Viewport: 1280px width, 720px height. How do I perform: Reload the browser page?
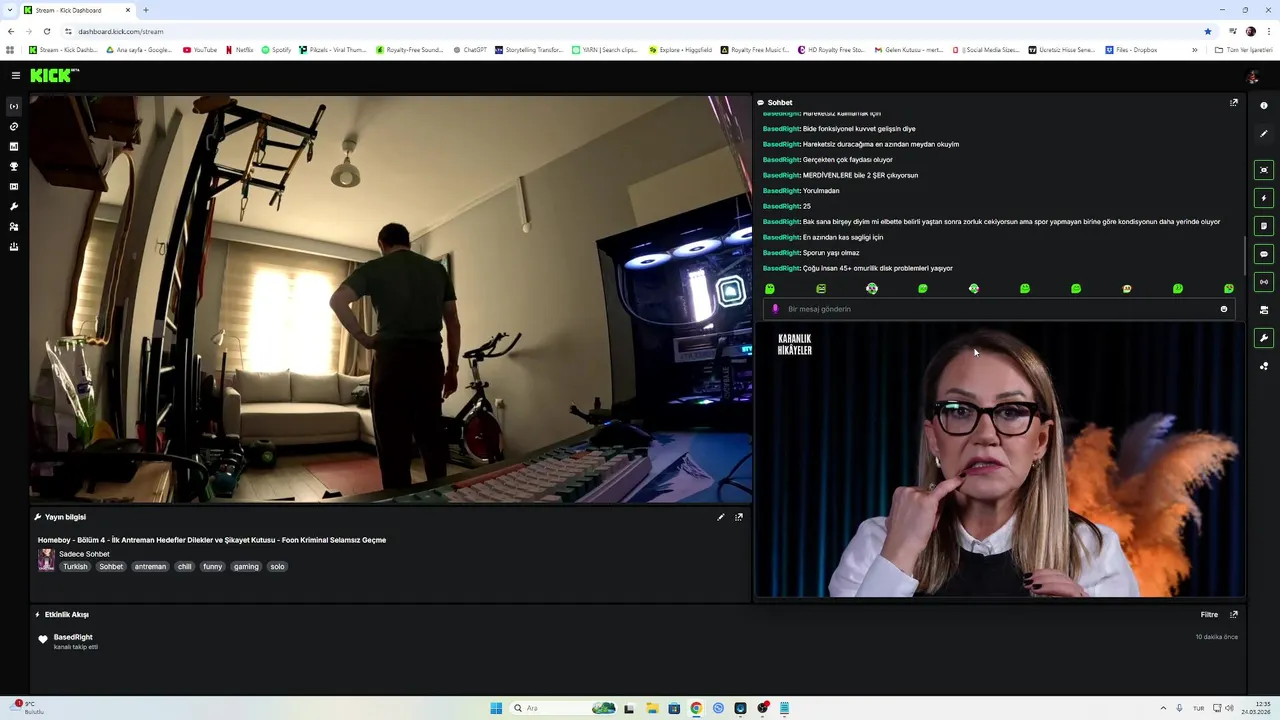pyautogui.click(x=46, y=31)
